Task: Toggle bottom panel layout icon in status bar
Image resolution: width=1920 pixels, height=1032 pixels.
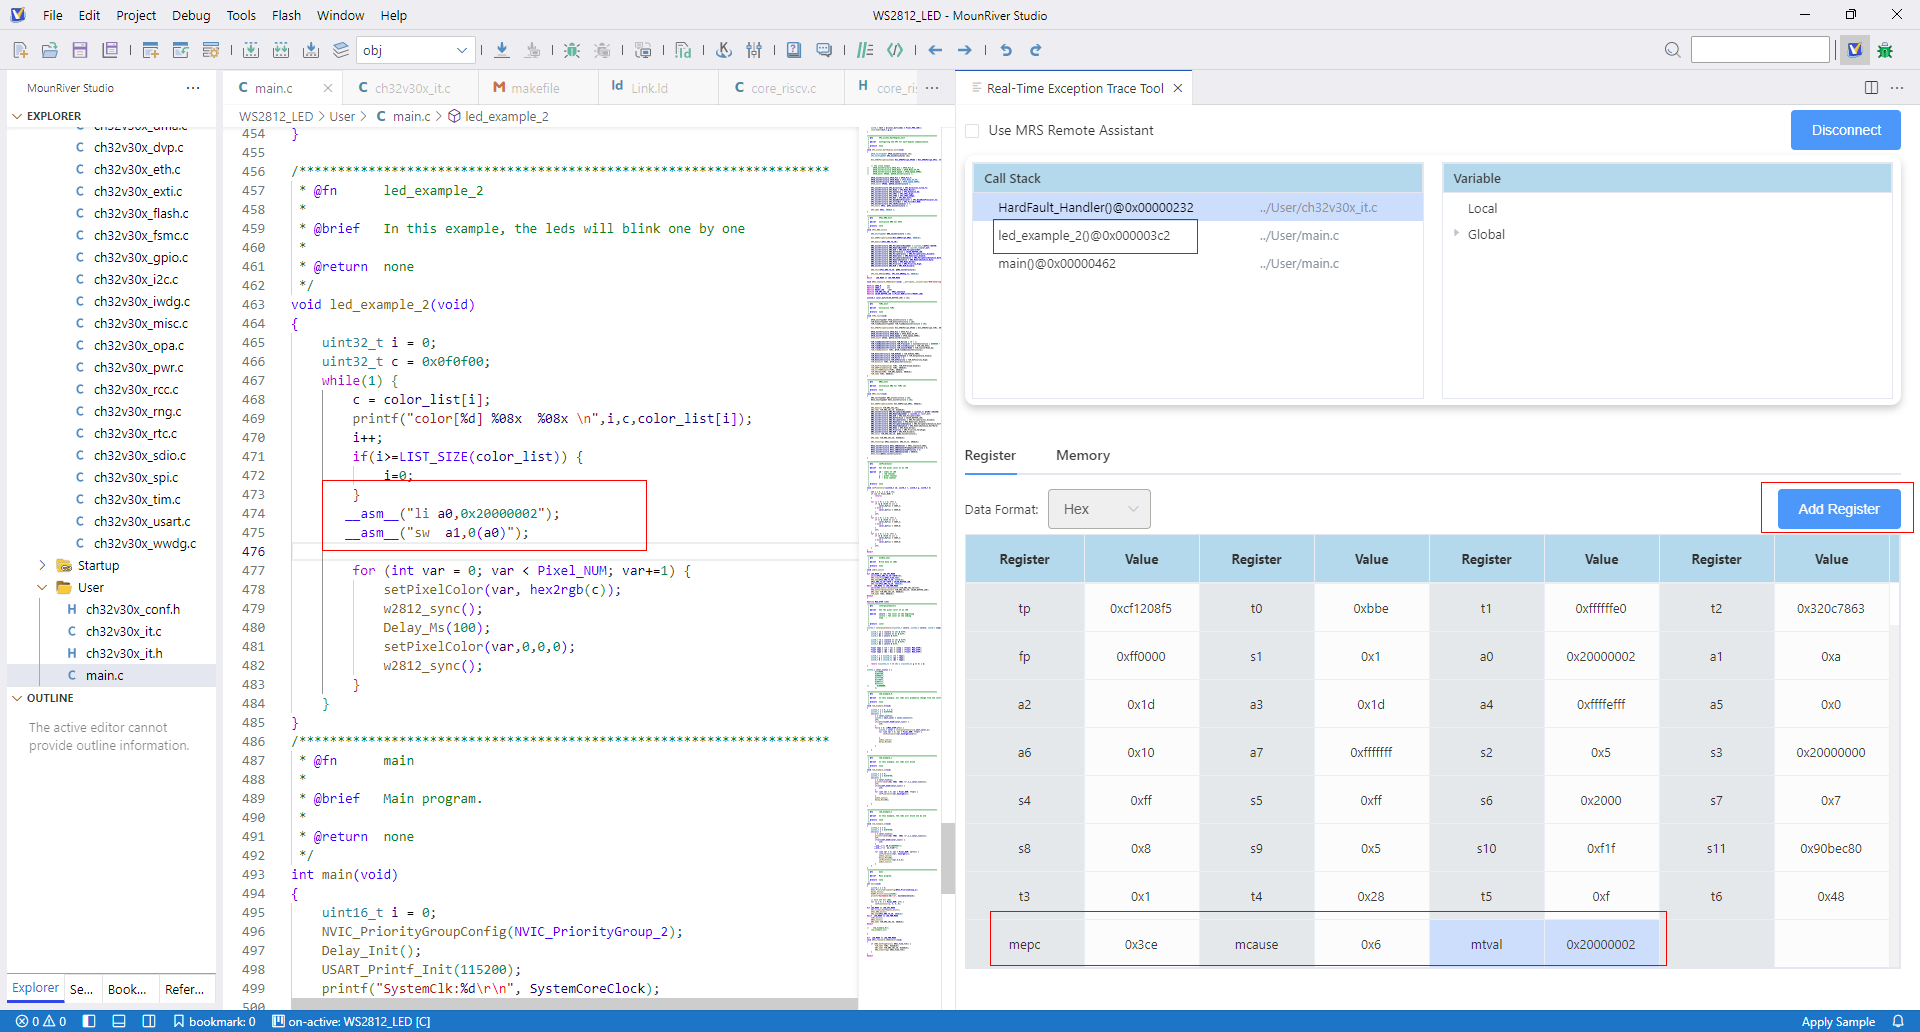Action: (119, 1021)
